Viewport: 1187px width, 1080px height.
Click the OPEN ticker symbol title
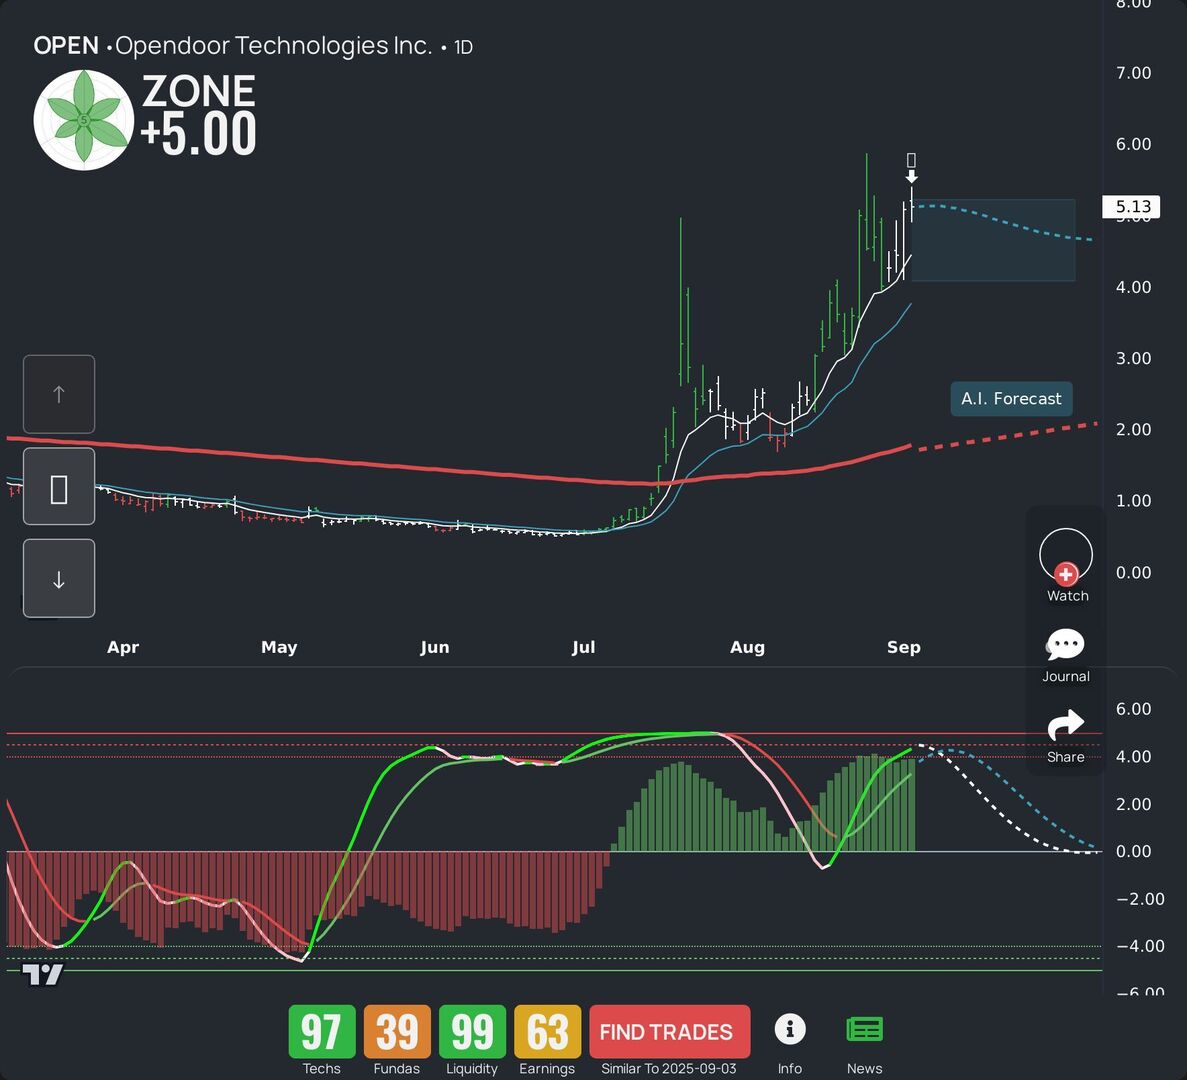coord(66,45)
